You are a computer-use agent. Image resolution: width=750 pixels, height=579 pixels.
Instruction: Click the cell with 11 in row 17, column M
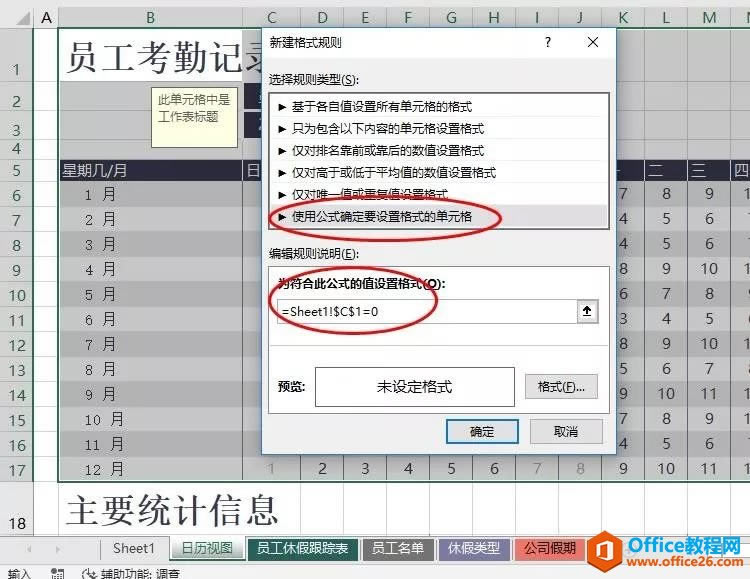[709, 468]
